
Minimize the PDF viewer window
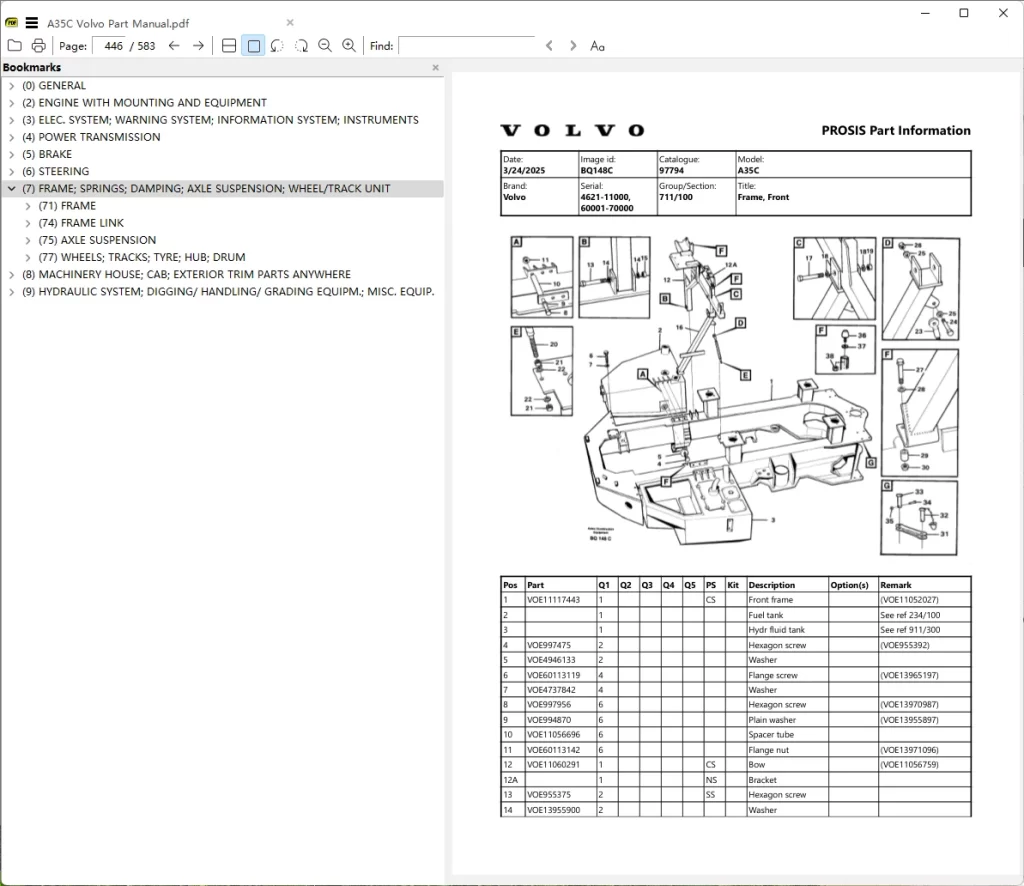pos(925,13)
